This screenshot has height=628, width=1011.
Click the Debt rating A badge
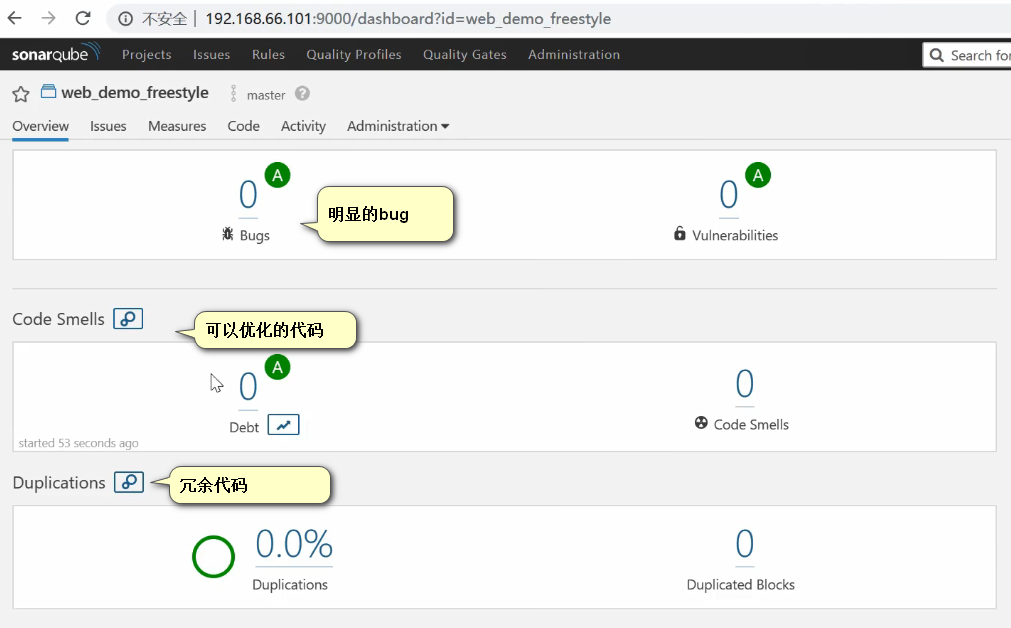click(x=277, y=367)
